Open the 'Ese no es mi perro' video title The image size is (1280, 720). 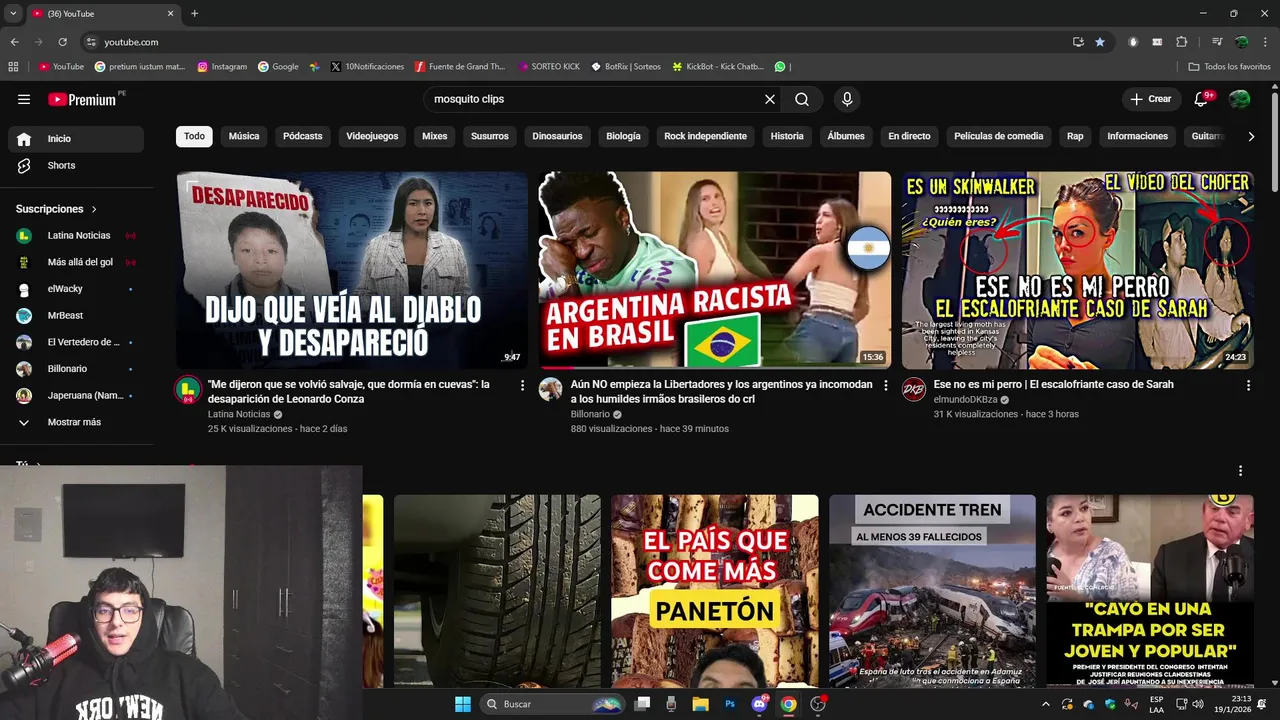tap(1053, 384)
